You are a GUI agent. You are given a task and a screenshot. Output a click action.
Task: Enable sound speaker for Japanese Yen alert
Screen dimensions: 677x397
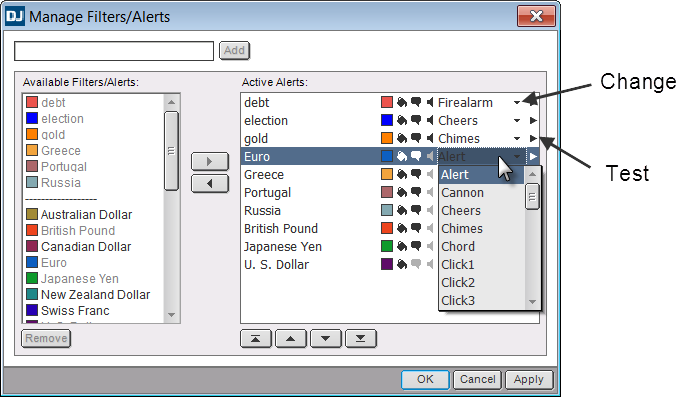coord(430,246)
